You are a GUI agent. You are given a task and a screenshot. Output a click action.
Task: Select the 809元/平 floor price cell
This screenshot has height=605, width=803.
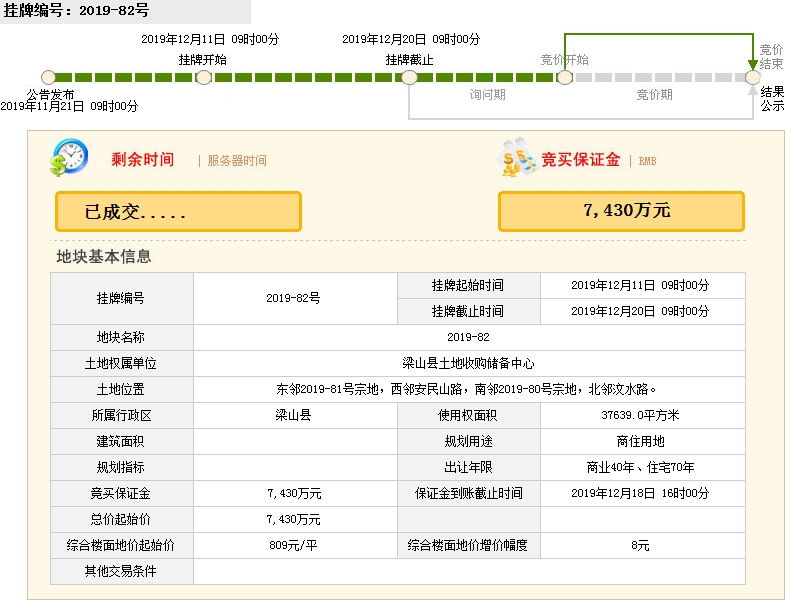click(x=295, y=546)
